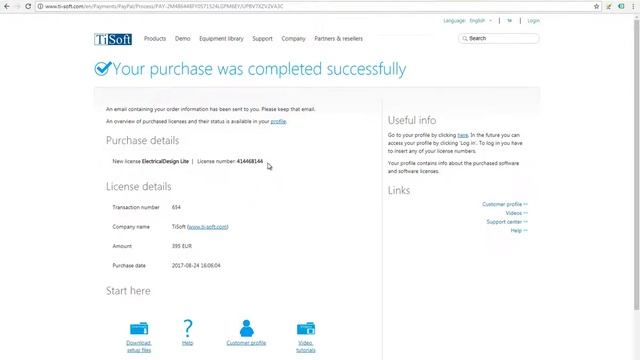The height and width of the screenshot is (360, 640).
Task: Click the purchase completed successfully heading
Action: [259, 69]
